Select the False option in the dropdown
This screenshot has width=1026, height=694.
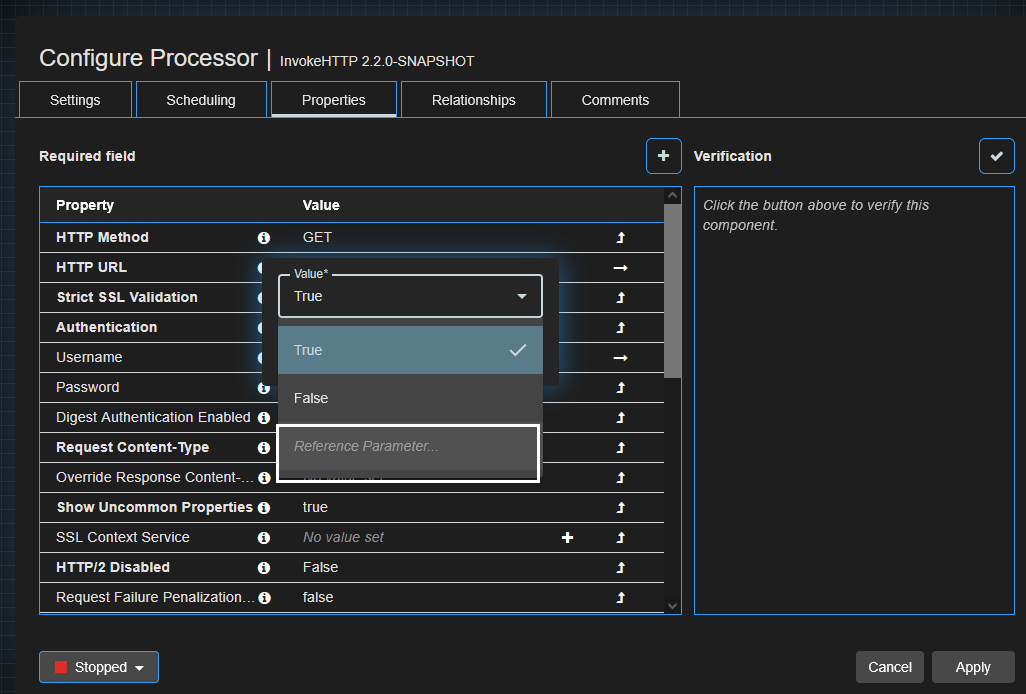pyautogui.click(x=310, y=398)
